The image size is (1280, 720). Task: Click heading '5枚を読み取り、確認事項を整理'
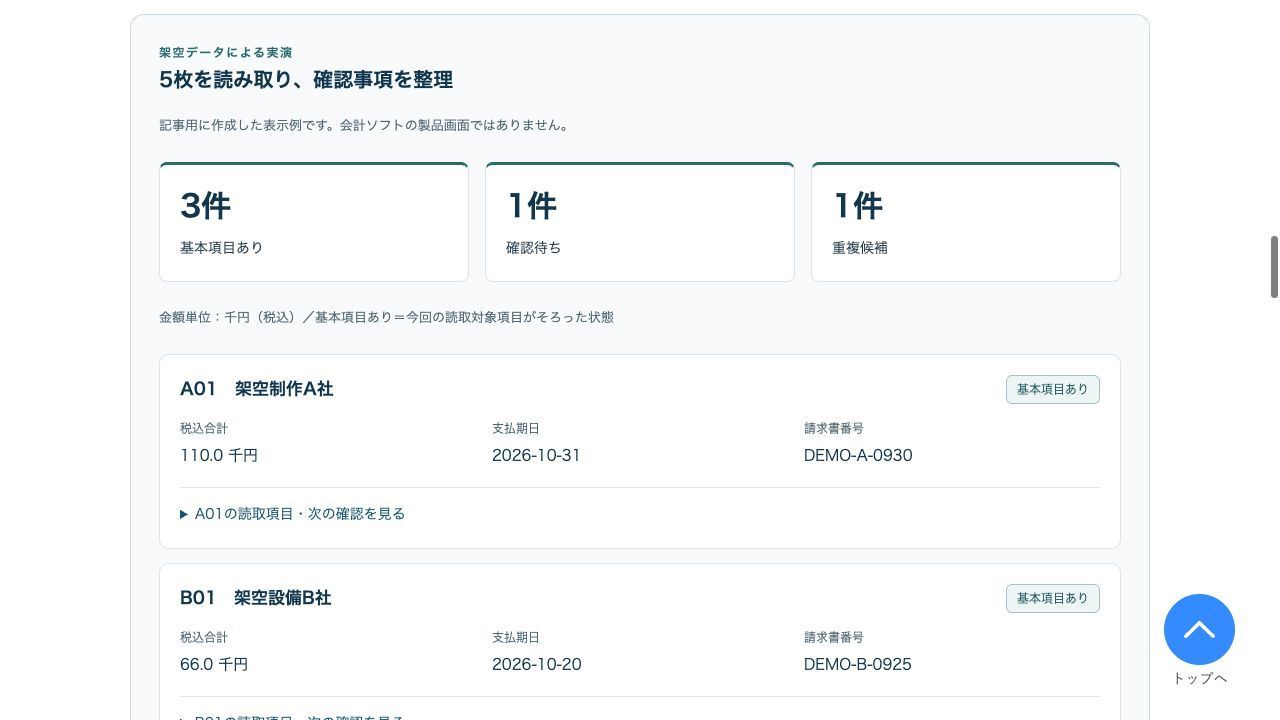[306, 79]
